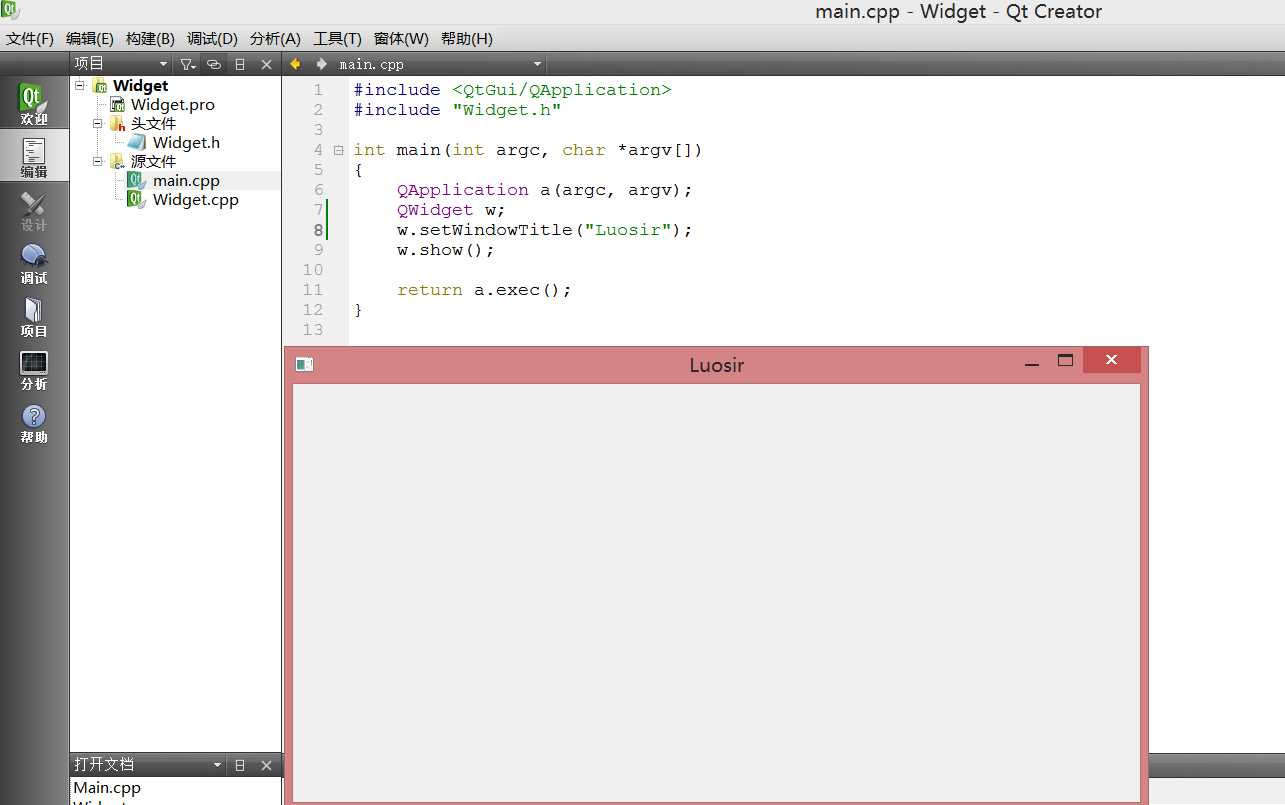
Task: Close the Luosir window
Action: click(1111, 360)
